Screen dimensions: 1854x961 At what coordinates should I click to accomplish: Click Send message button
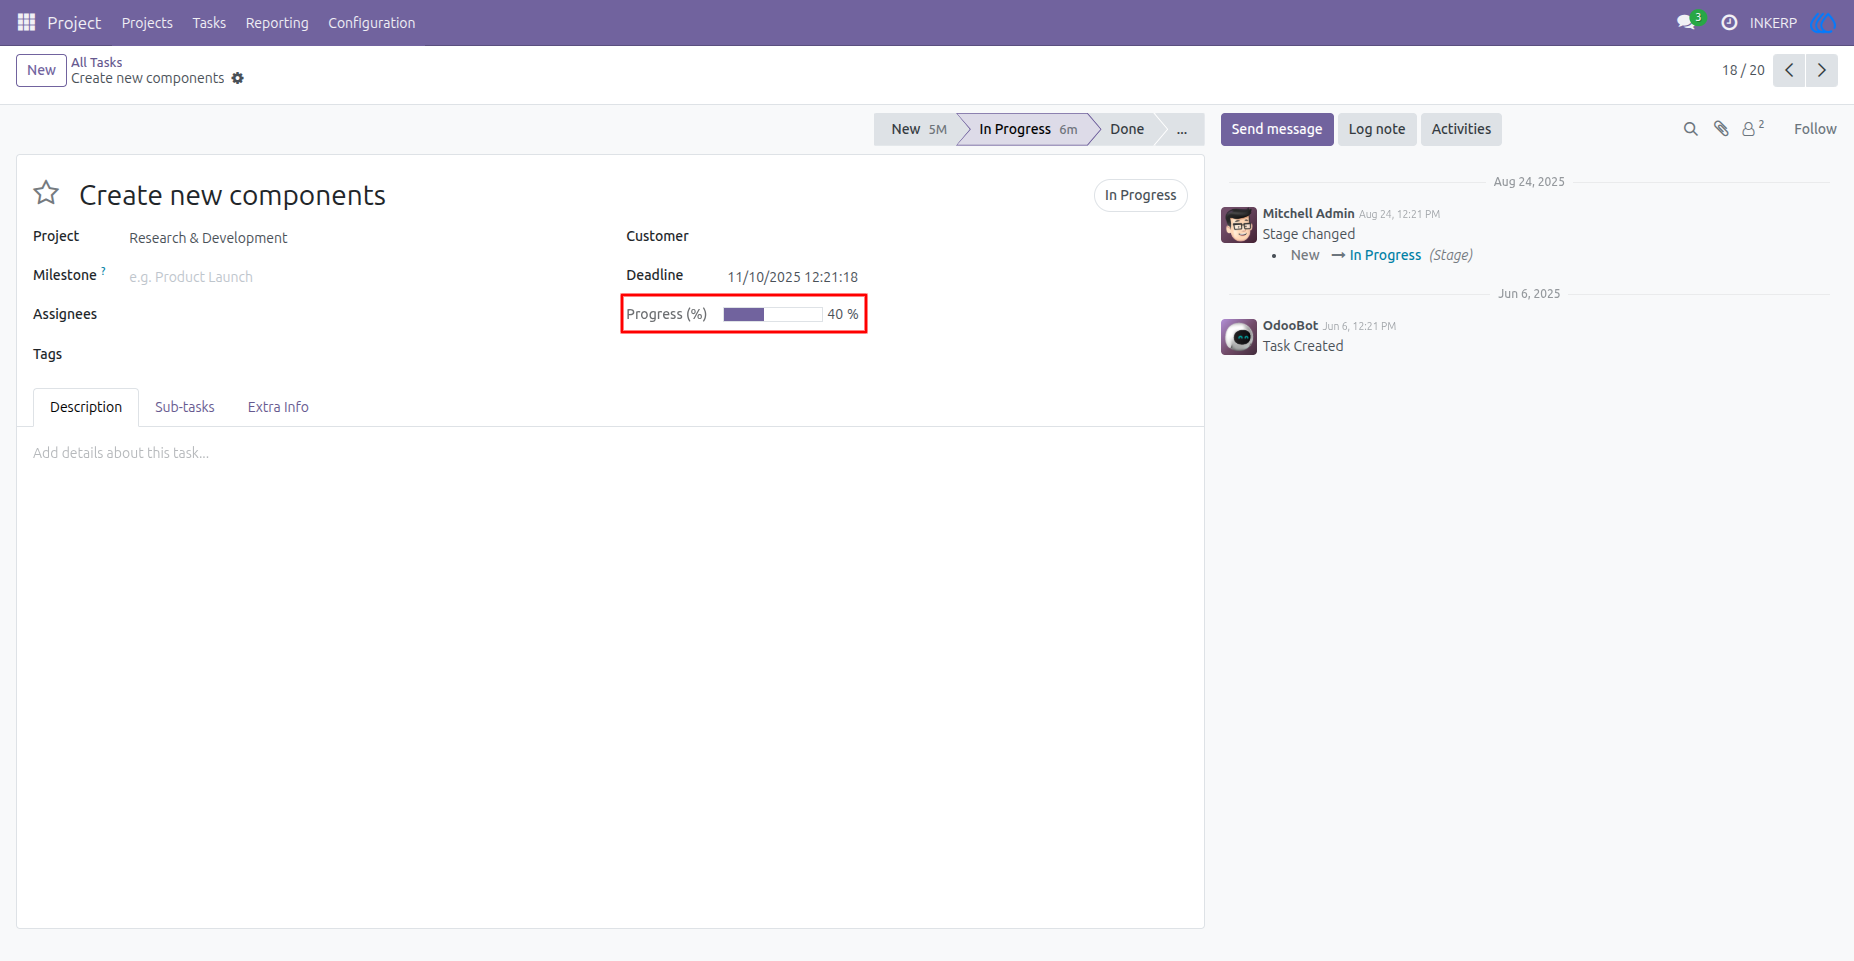1277,129
